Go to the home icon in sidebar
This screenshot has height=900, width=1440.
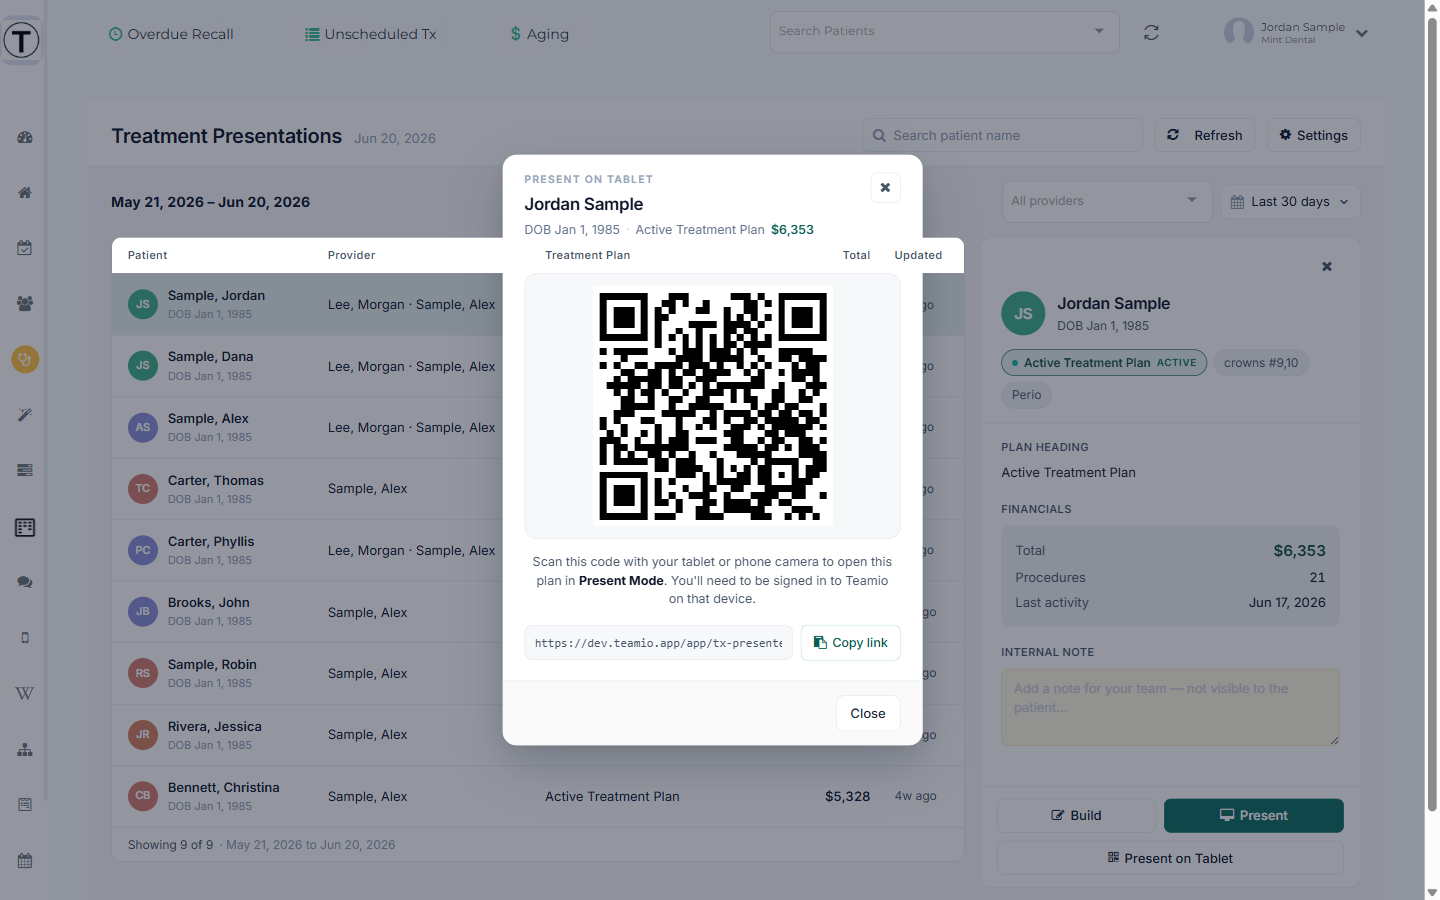(25, 192)
